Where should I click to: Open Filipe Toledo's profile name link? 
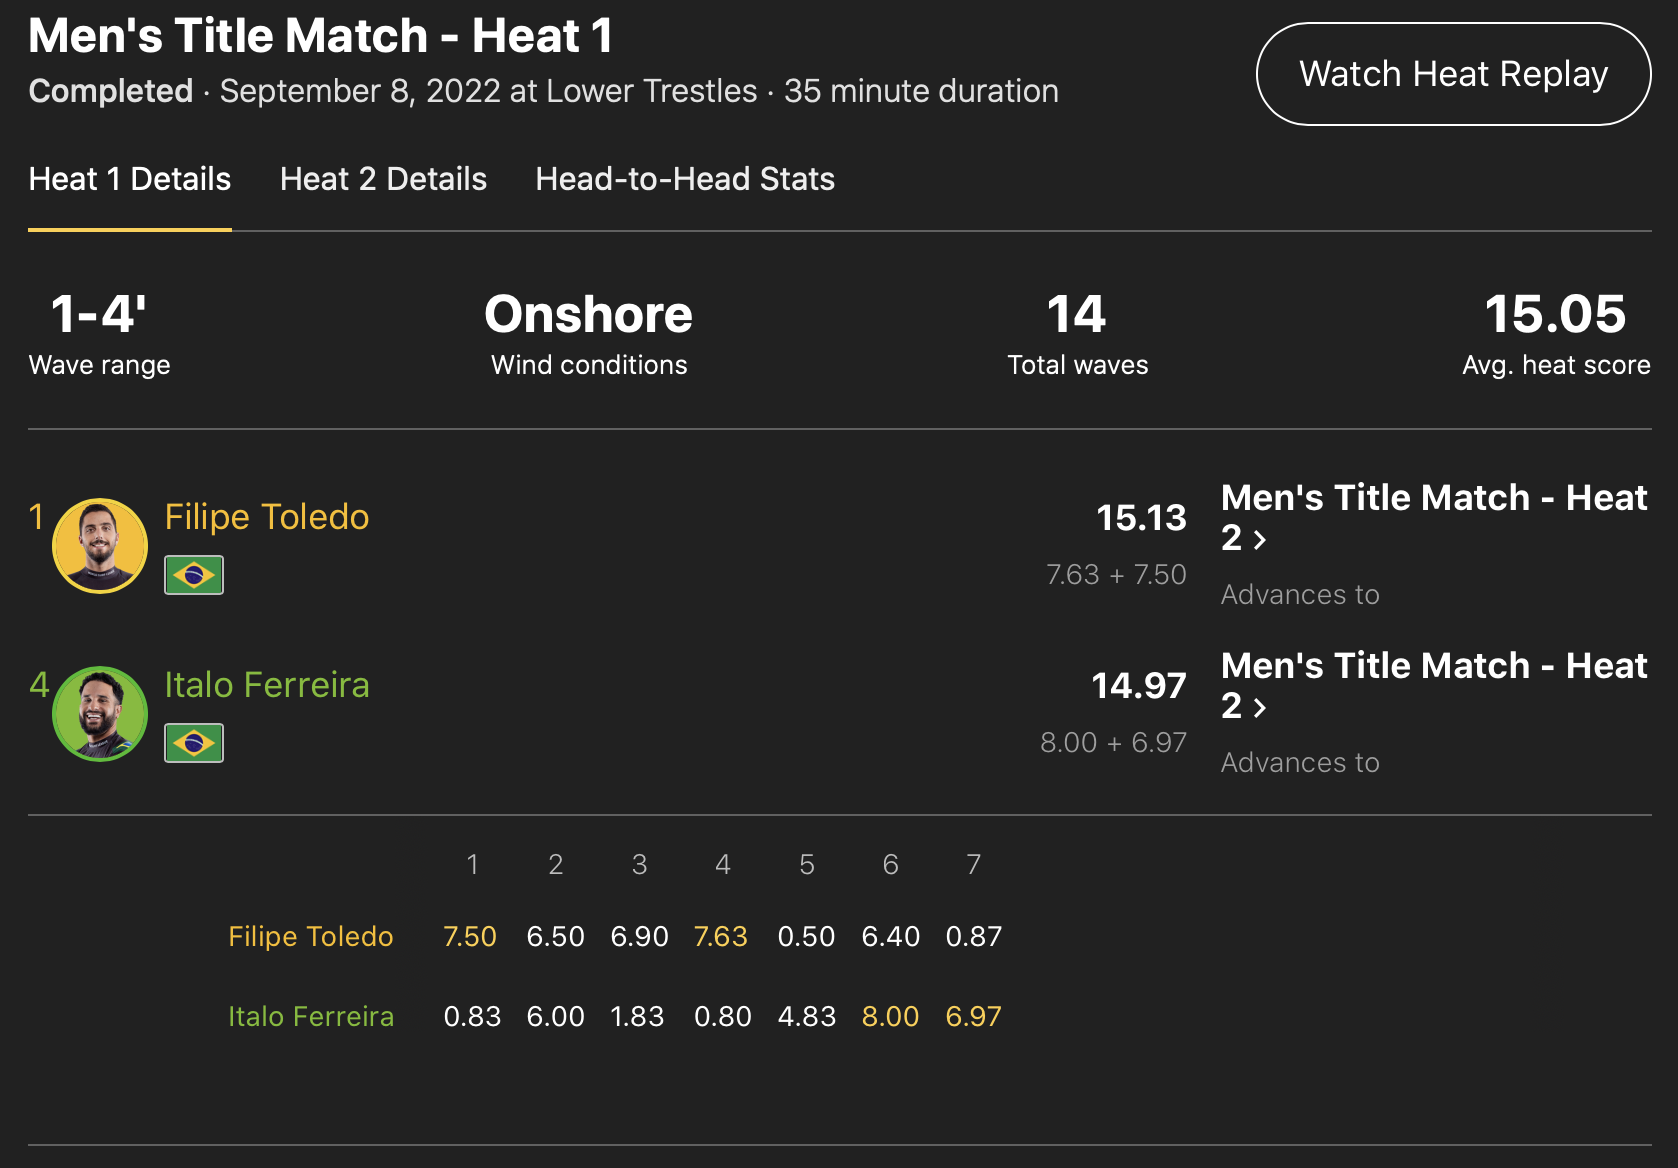[267, 517]
